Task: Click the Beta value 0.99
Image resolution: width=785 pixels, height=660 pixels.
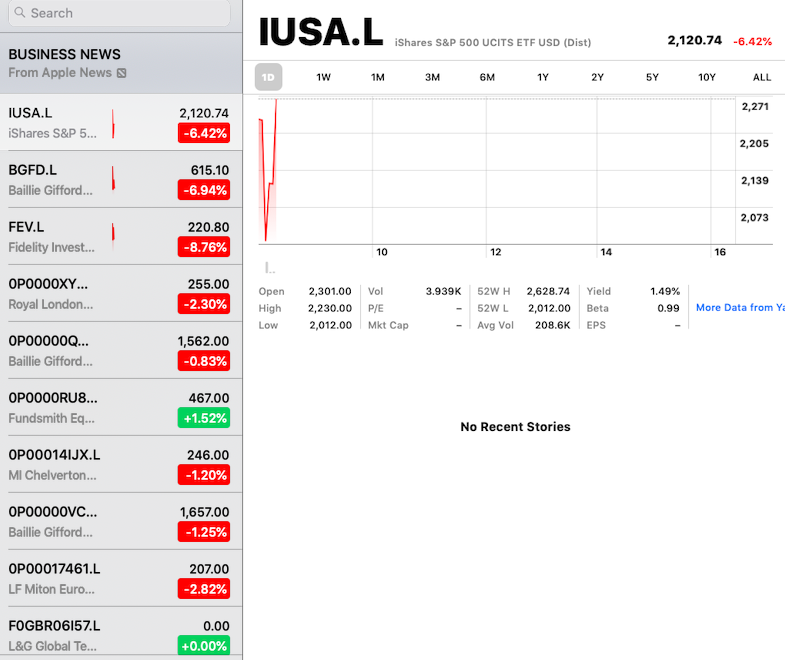Action: tap(668, 308)
